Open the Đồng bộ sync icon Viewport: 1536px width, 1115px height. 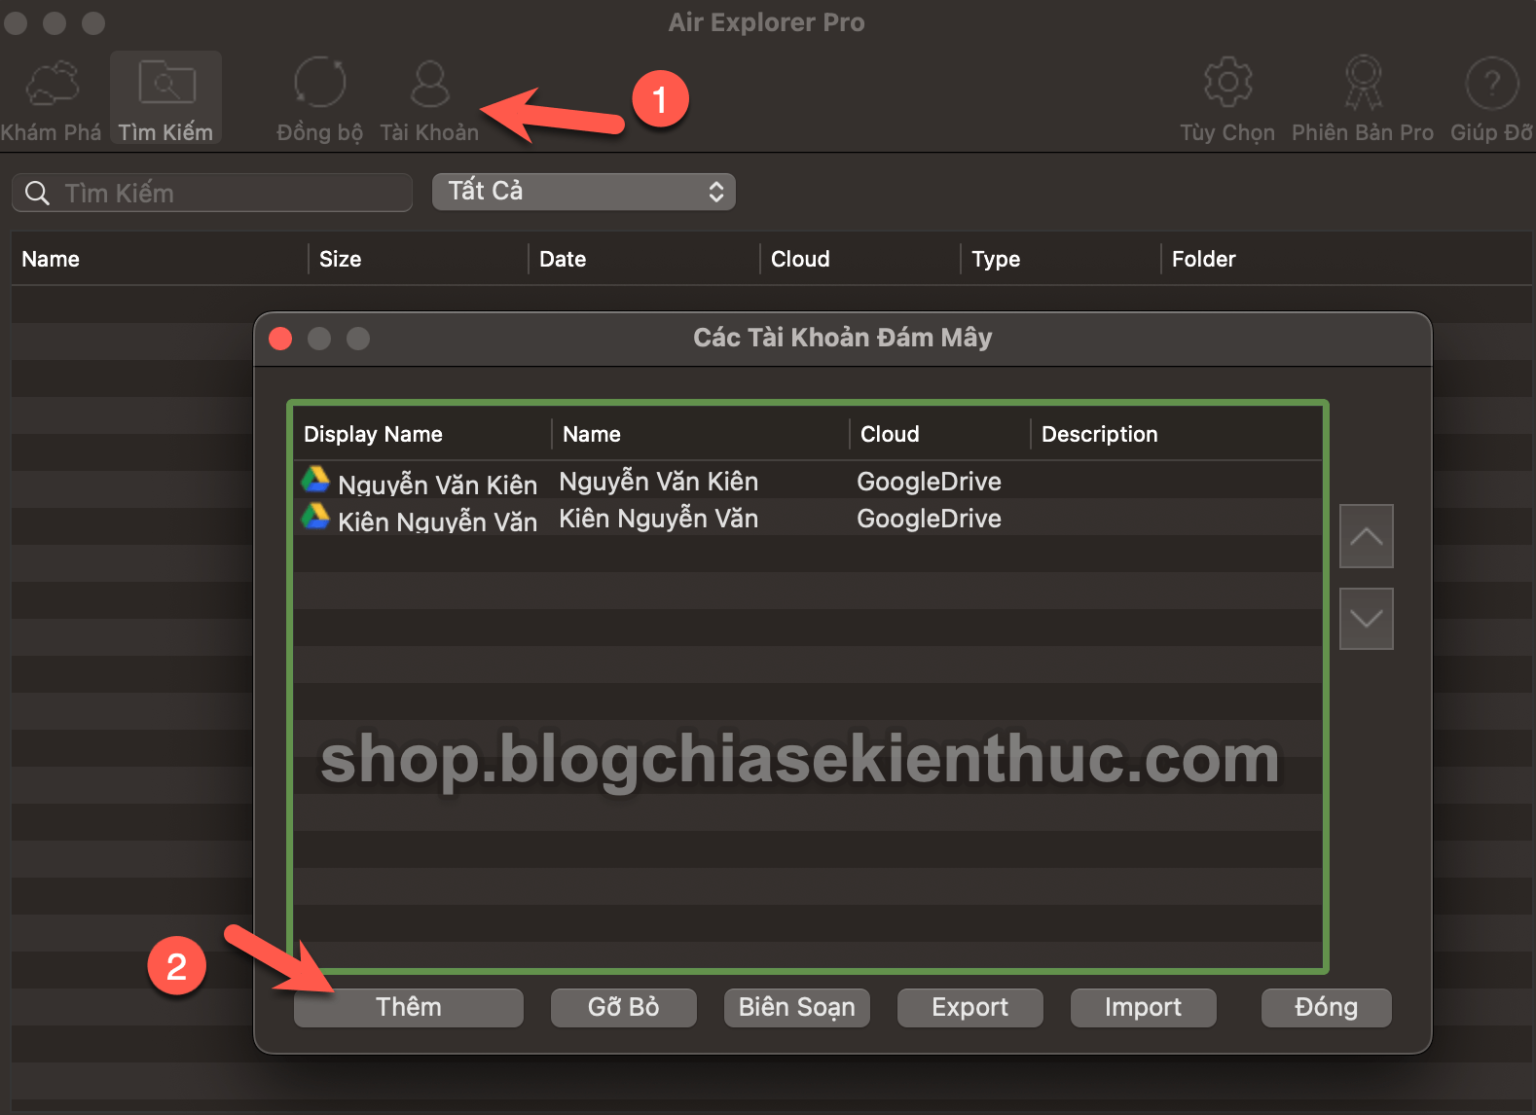click(x=320, y=84)
